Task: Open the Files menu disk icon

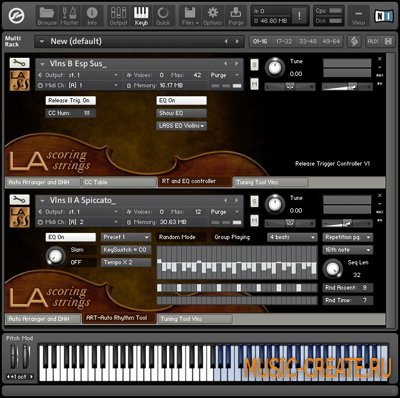Action: (x=190, y=16)
